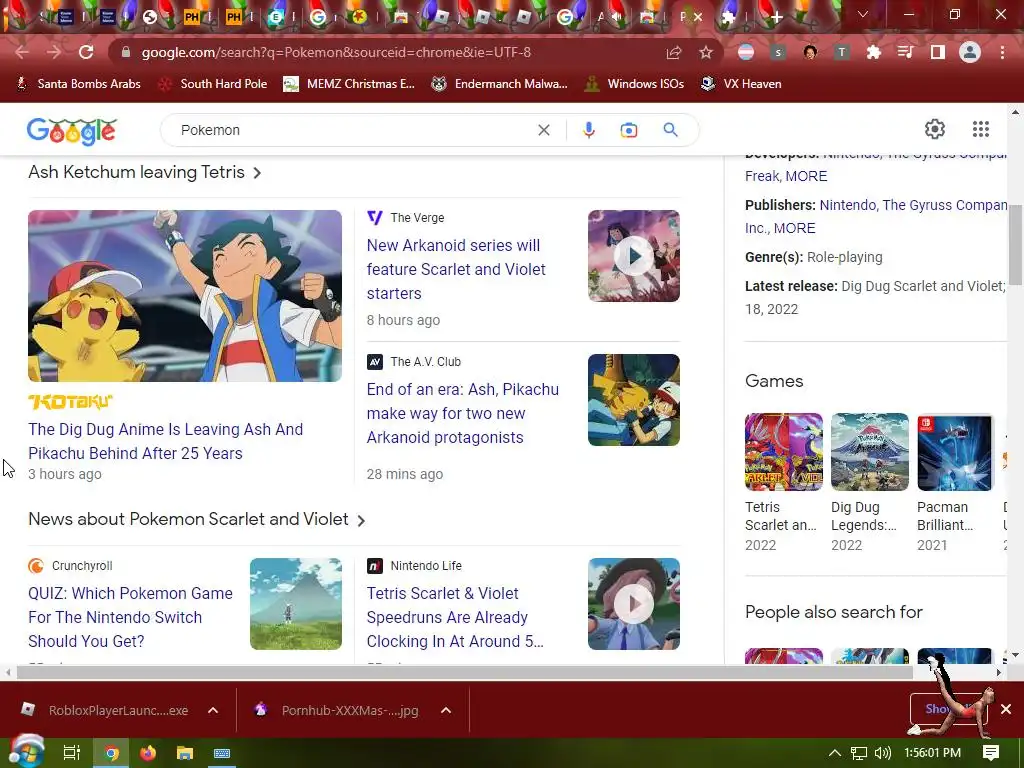Image resolution: width=1024 pixels, height=768 pixels.
Task: Close the current Pokemon tab
Action: pos(697,17)
